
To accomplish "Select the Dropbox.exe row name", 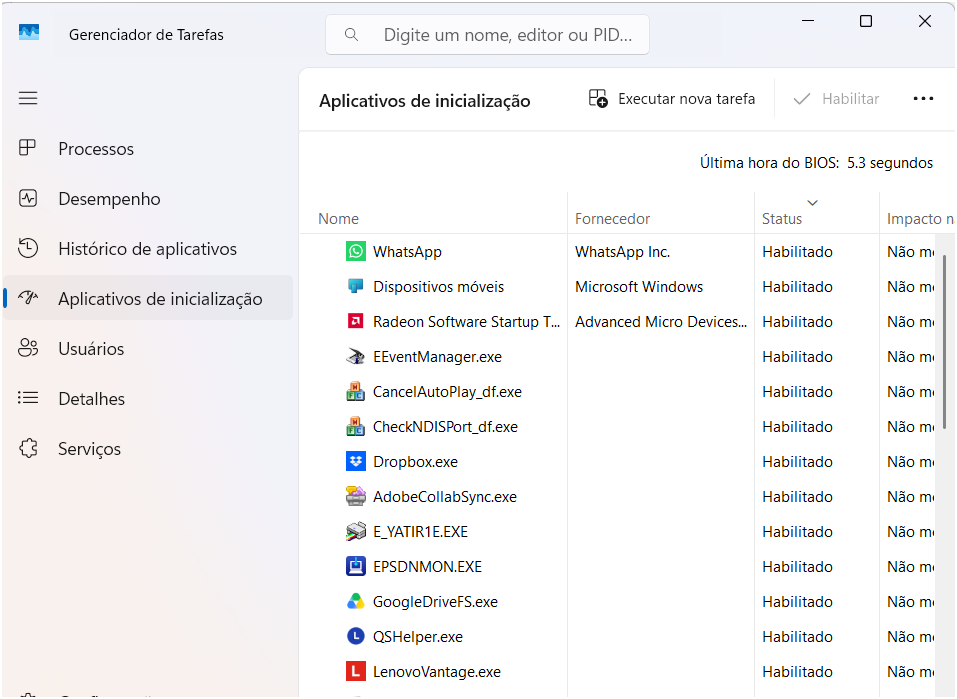I will pos(415,462).
